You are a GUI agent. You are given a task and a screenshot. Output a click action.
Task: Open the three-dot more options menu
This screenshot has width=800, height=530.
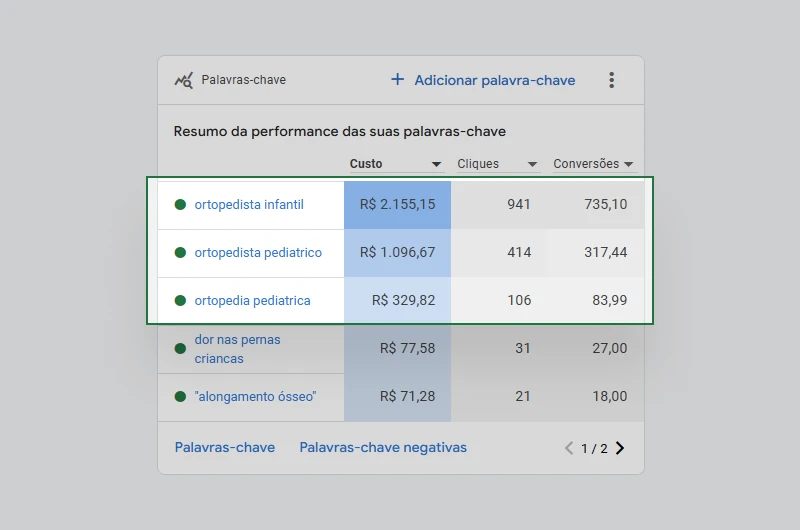pos(612,80)
